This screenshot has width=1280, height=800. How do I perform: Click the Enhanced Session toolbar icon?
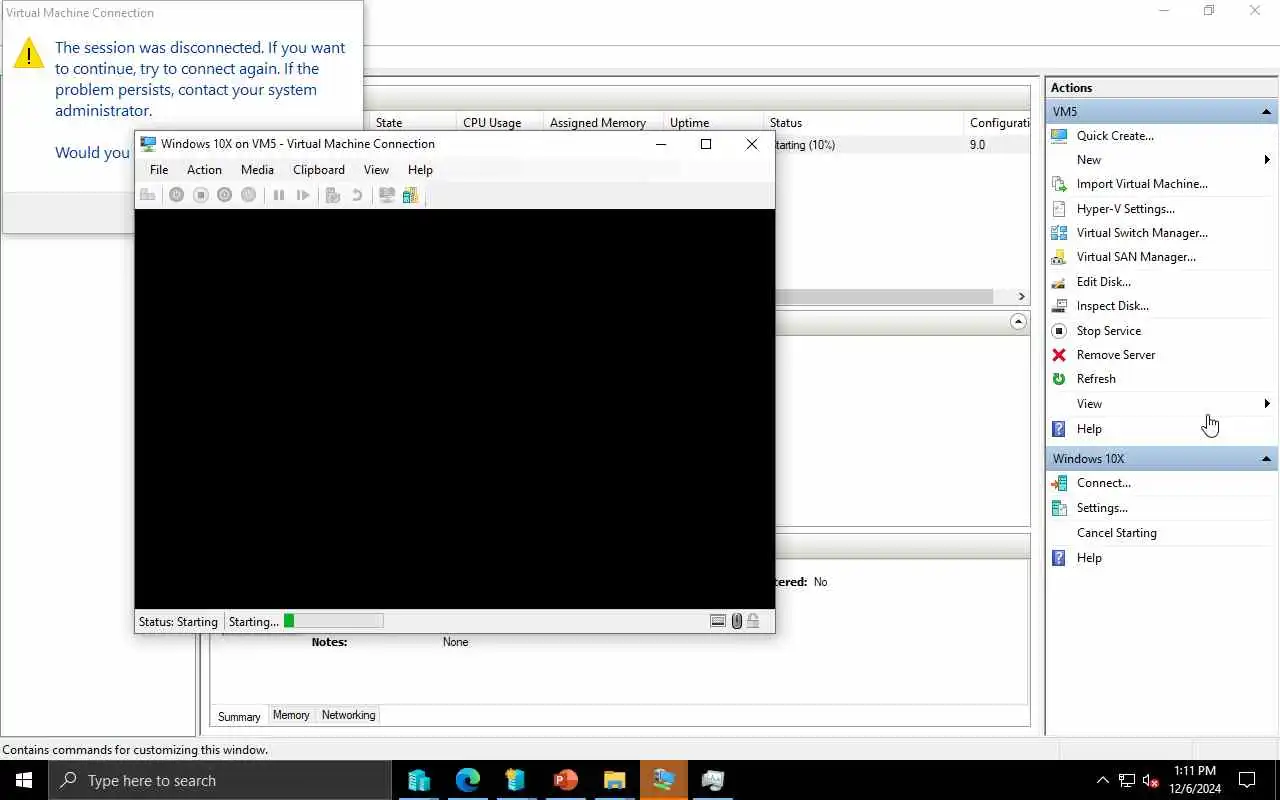[x=386, y=195]
